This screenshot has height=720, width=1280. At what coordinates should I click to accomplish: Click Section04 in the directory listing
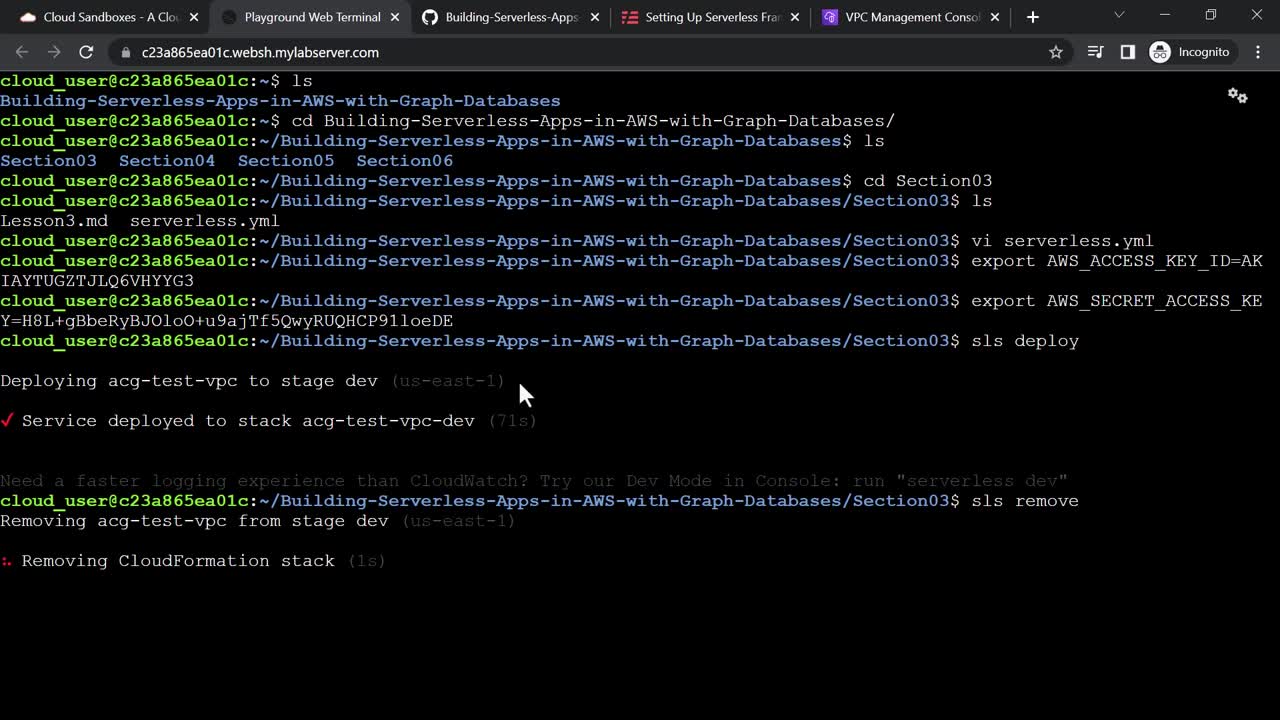tap(167, 161)
